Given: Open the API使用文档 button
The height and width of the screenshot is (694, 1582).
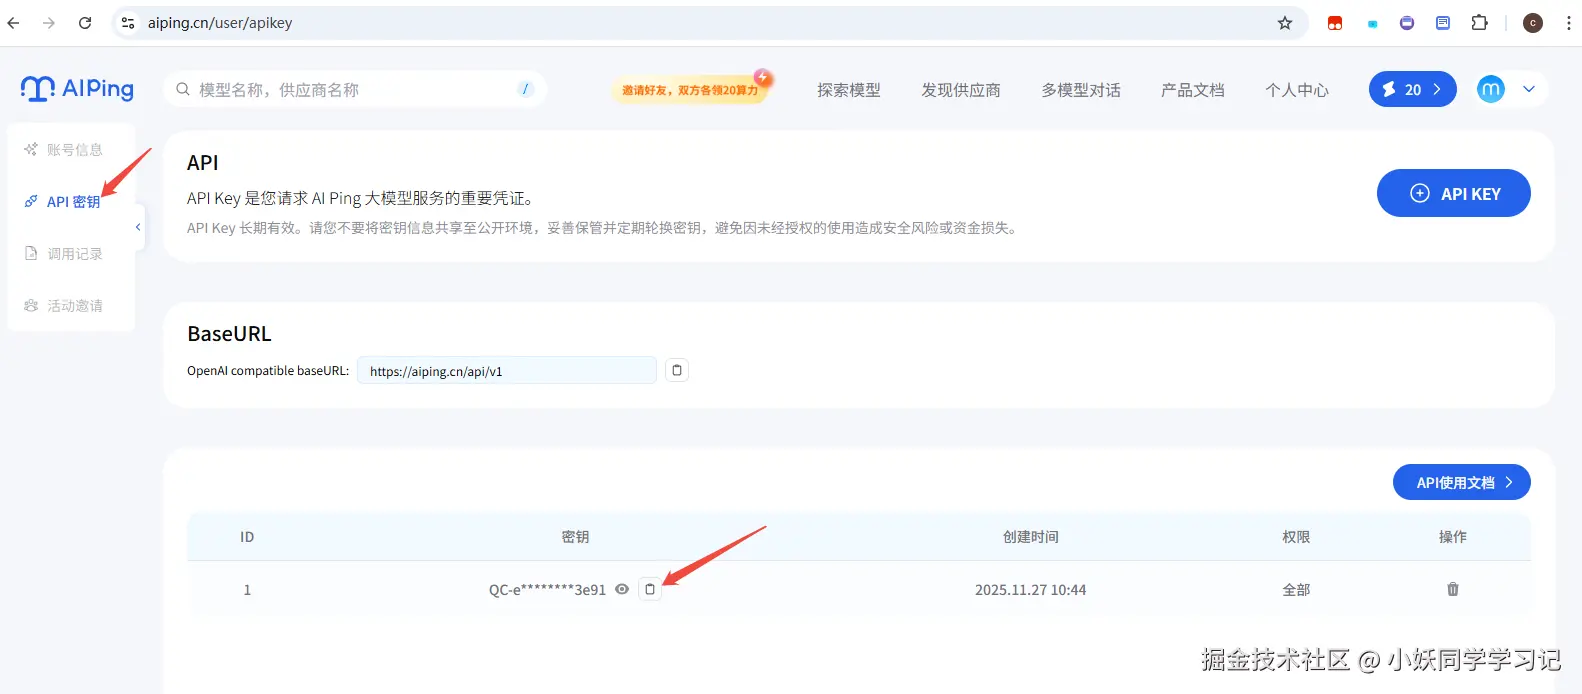Looking at the screenshot, I should point(1462,482).
